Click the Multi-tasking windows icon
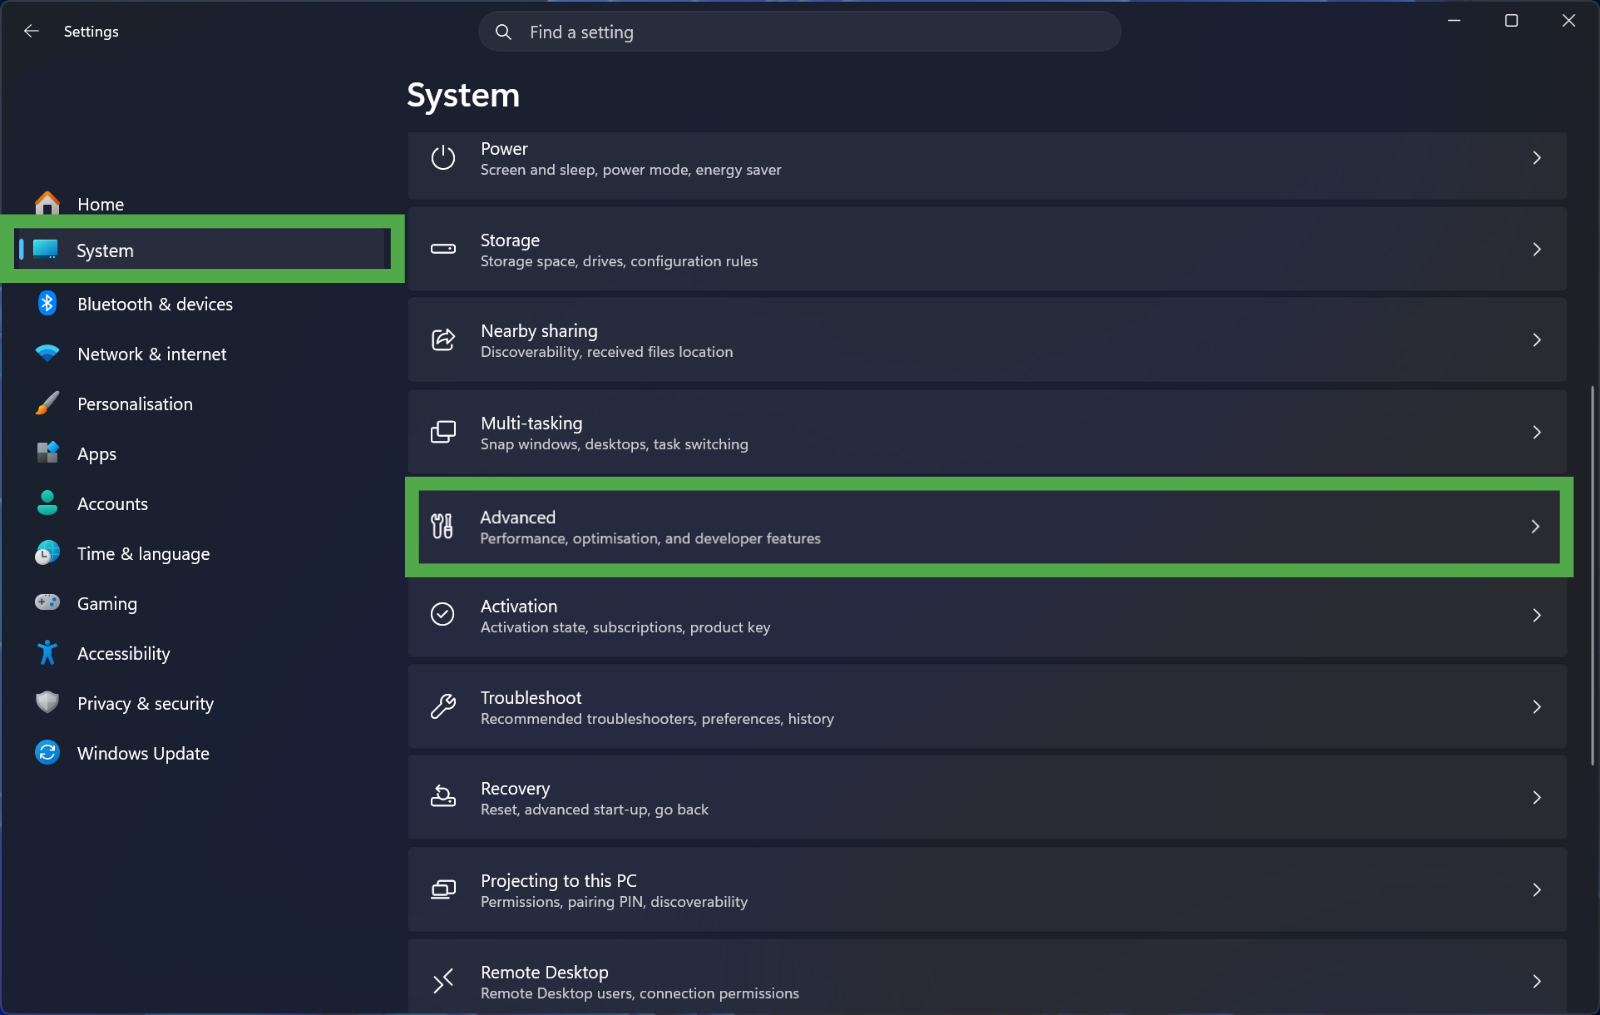The width and height of the screenshot is (1600, 1015). point(443,432)
